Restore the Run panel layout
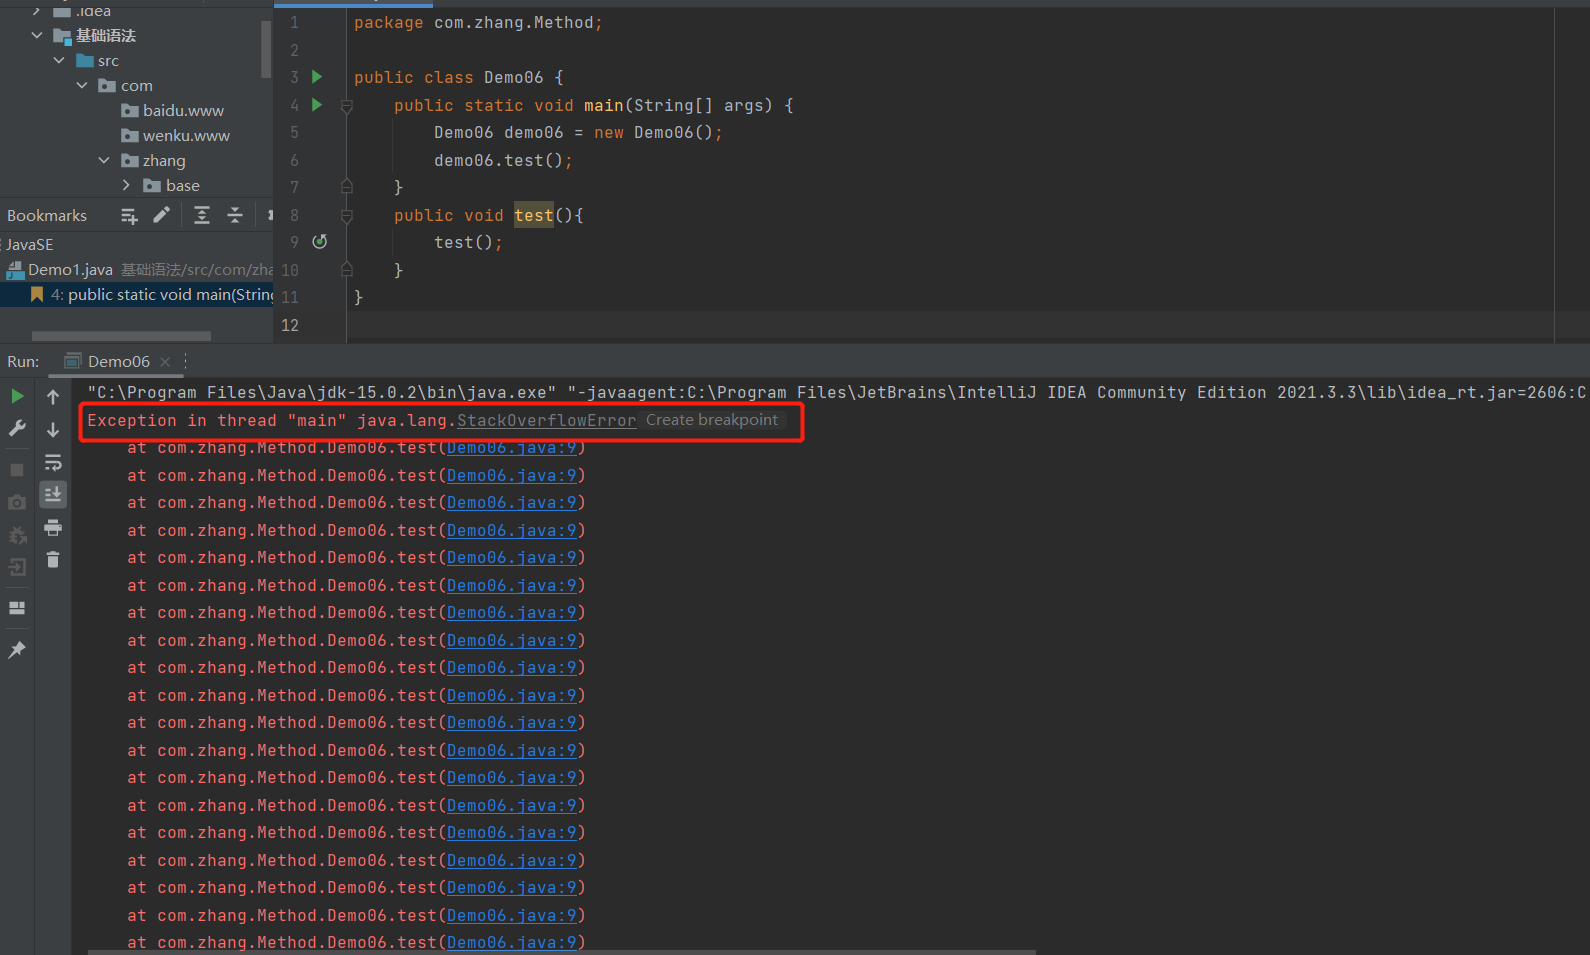The height and width of the screenshot is (955, 1590). tap(17, 608)
